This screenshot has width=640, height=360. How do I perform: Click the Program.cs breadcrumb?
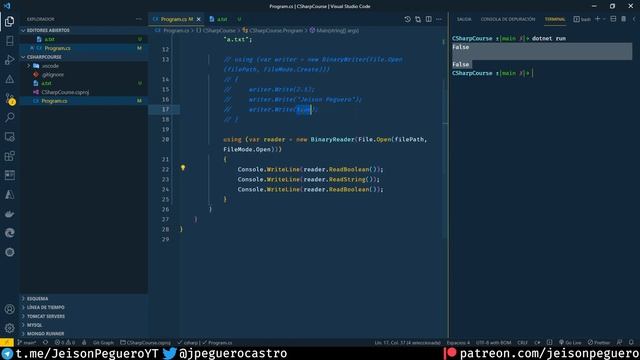coord(173,30)
